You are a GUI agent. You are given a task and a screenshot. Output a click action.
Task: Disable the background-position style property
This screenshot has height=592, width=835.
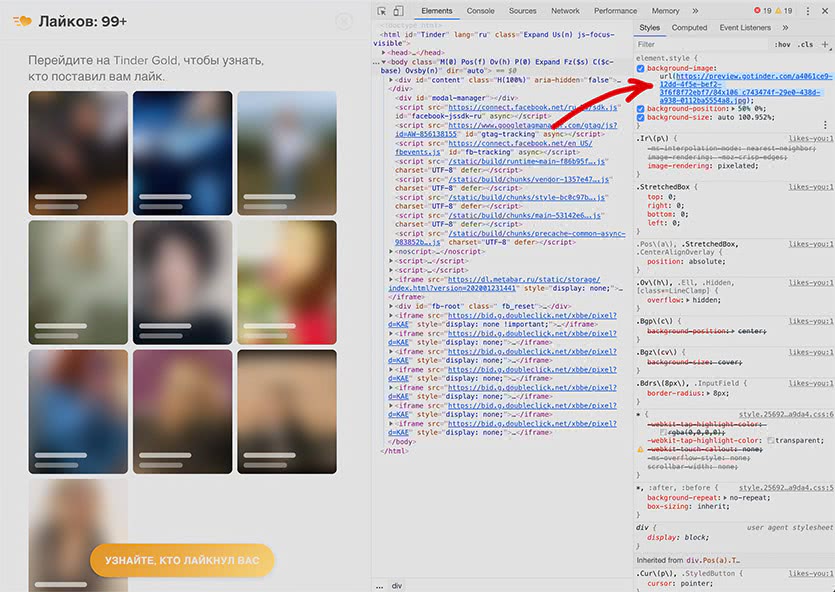pyautogui.click(x=641, y=108)
